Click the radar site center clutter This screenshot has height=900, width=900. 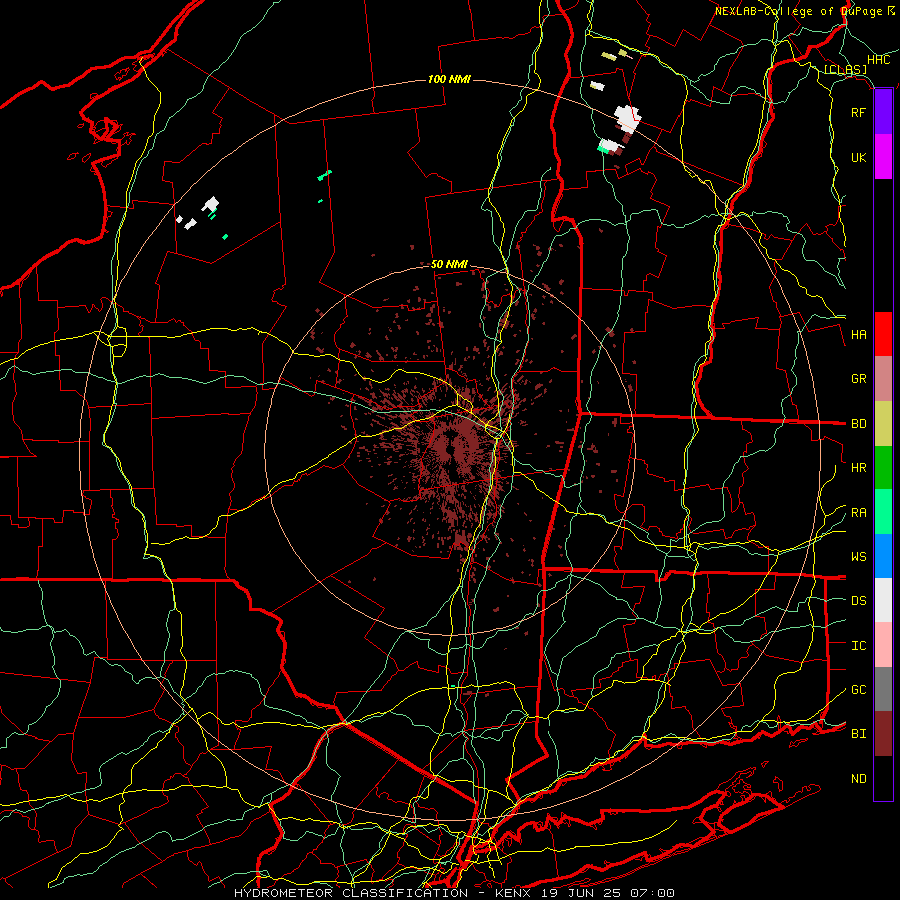(452, 451)
